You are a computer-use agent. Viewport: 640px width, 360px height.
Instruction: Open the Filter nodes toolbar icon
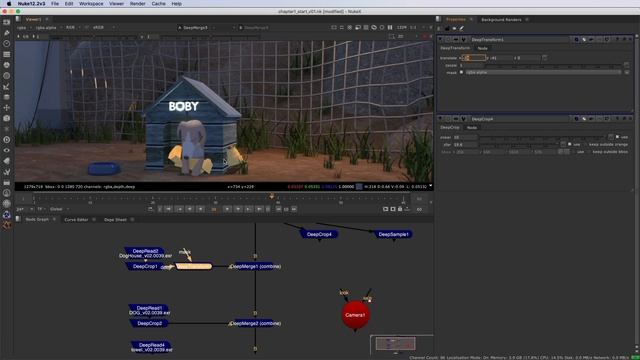tap(7, 76)
